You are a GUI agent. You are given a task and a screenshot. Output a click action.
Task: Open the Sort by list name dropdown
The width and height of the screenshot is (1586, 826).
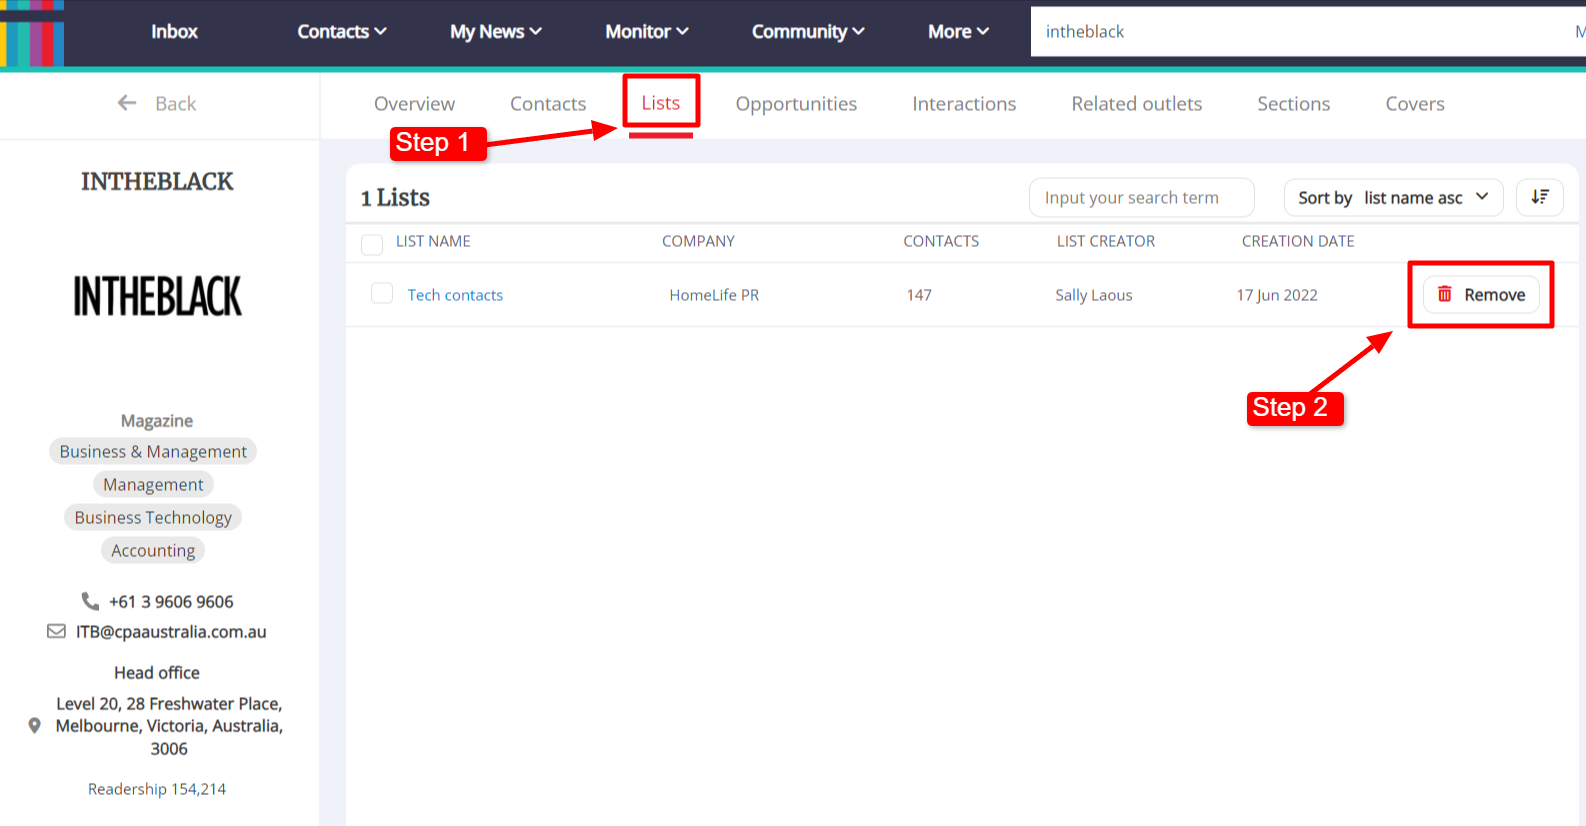pyautogui.click(x=1393, y=197)
